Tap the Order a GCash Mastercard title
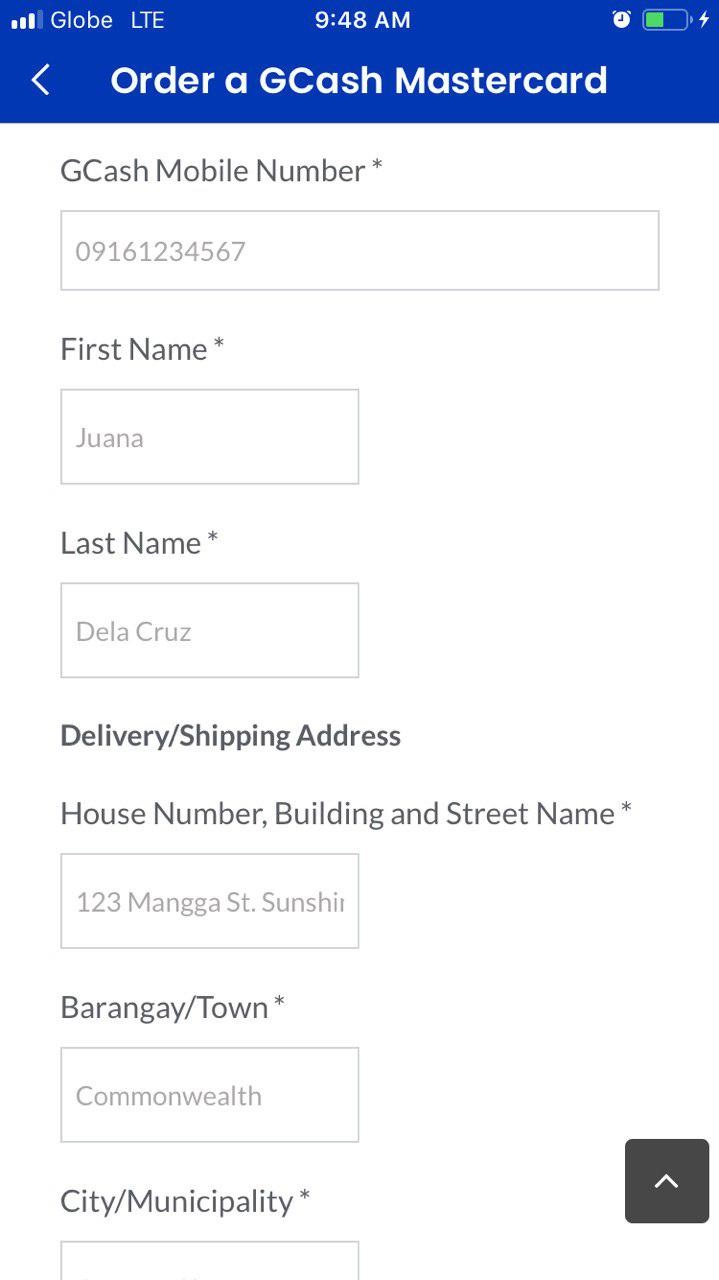The width and height of the screenshot is (719, 1280). [x=359, y=80]
